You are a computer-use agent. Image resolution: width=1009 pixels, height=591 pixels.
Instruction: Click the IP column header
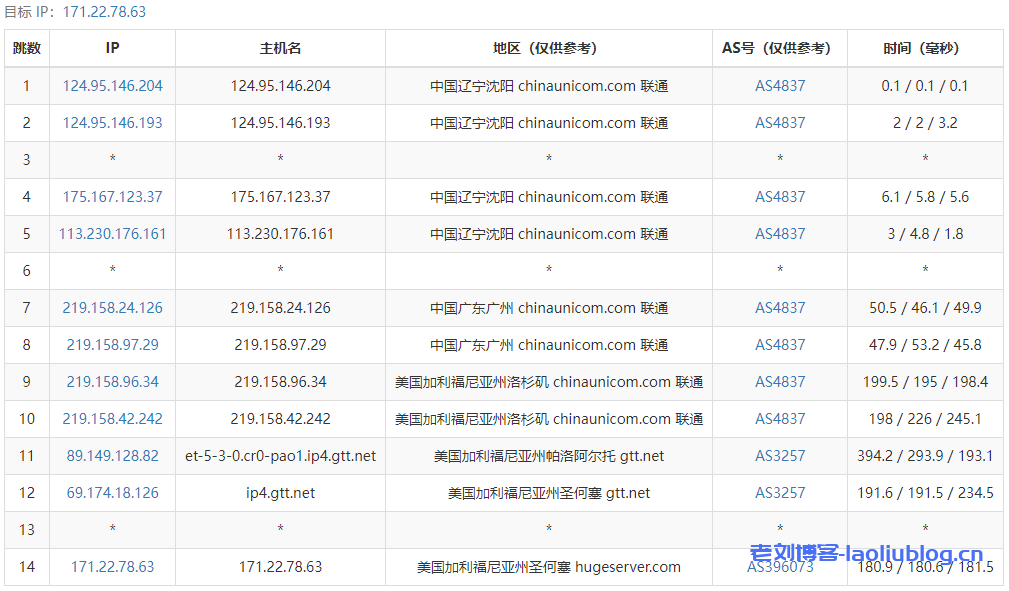tap(112, 48)
